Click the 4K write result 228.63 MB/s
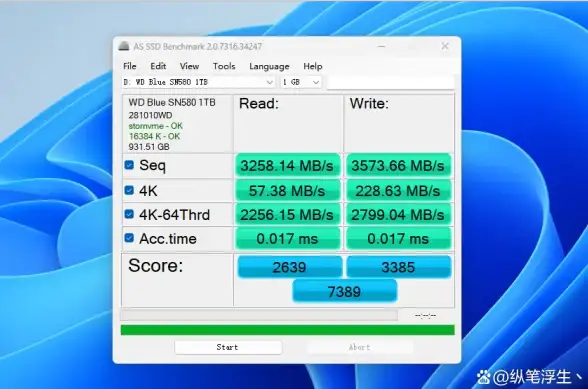The image size is (588, 389). (x=398, y=191)
